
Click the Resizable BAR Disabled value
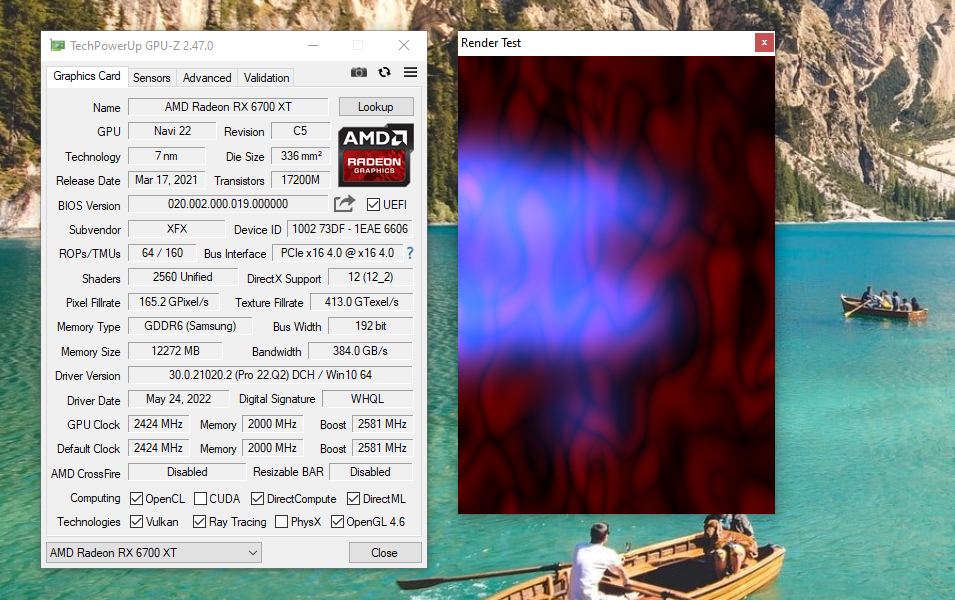(x=370, y=471)
